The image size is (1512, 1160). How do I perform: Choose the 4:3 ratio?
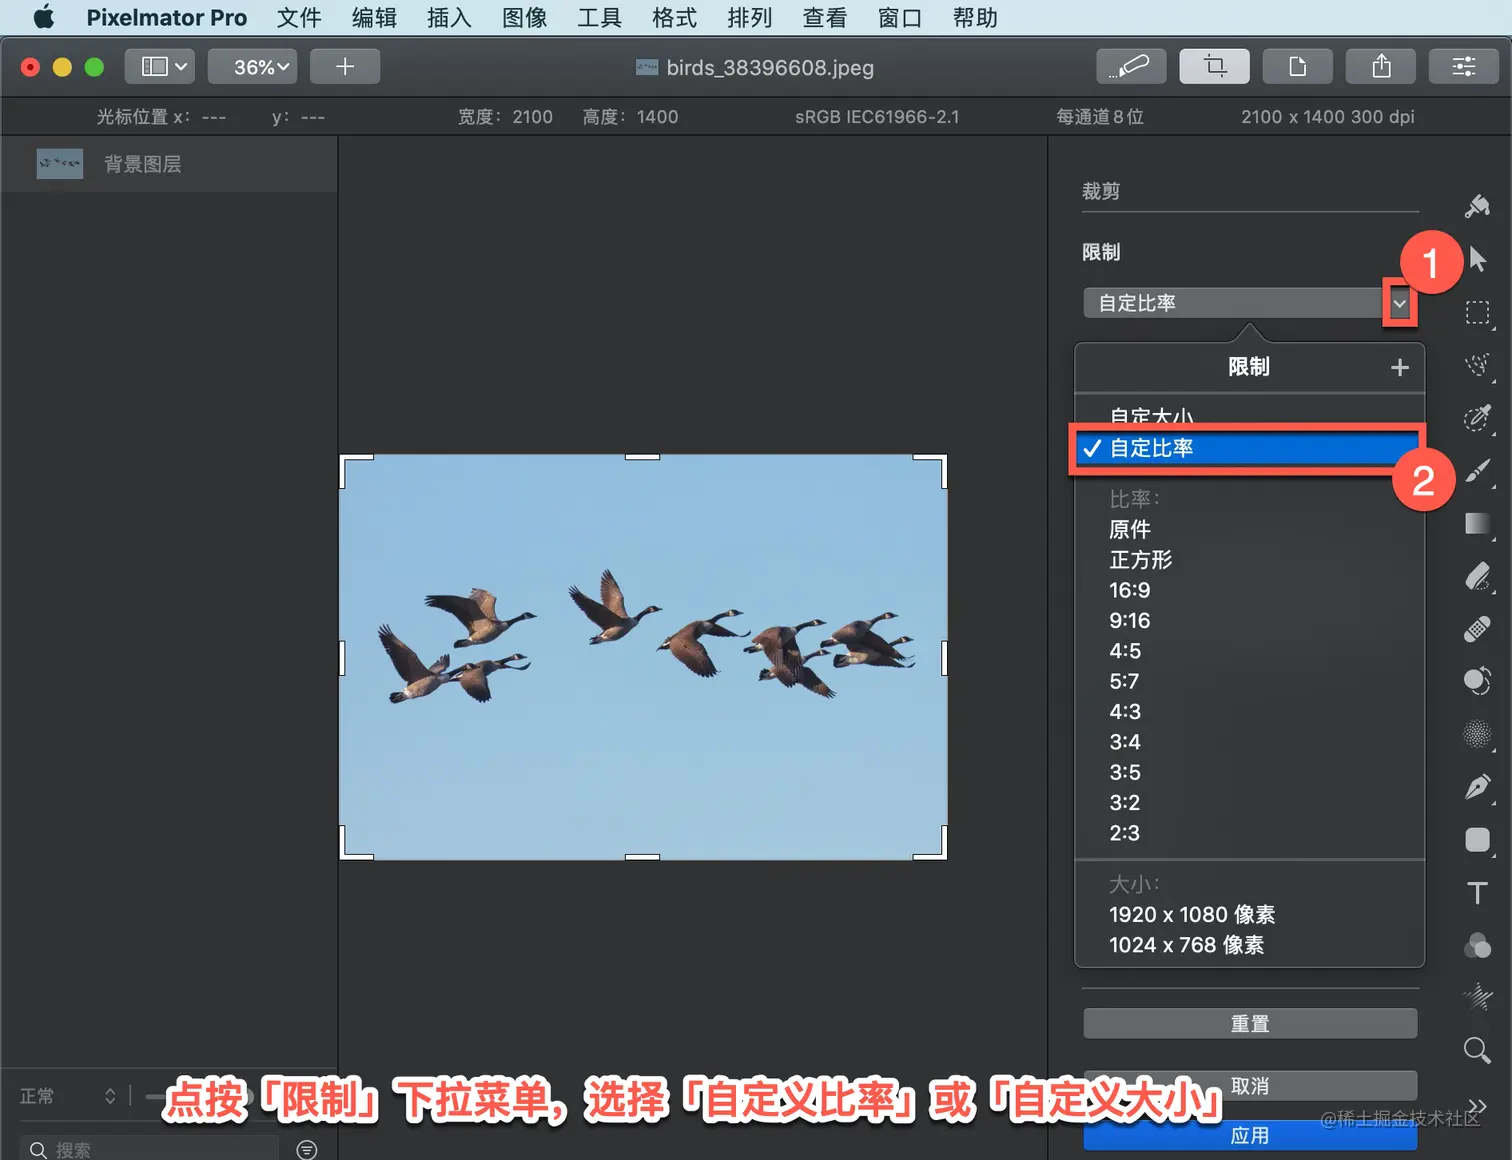click(1125, 711)
